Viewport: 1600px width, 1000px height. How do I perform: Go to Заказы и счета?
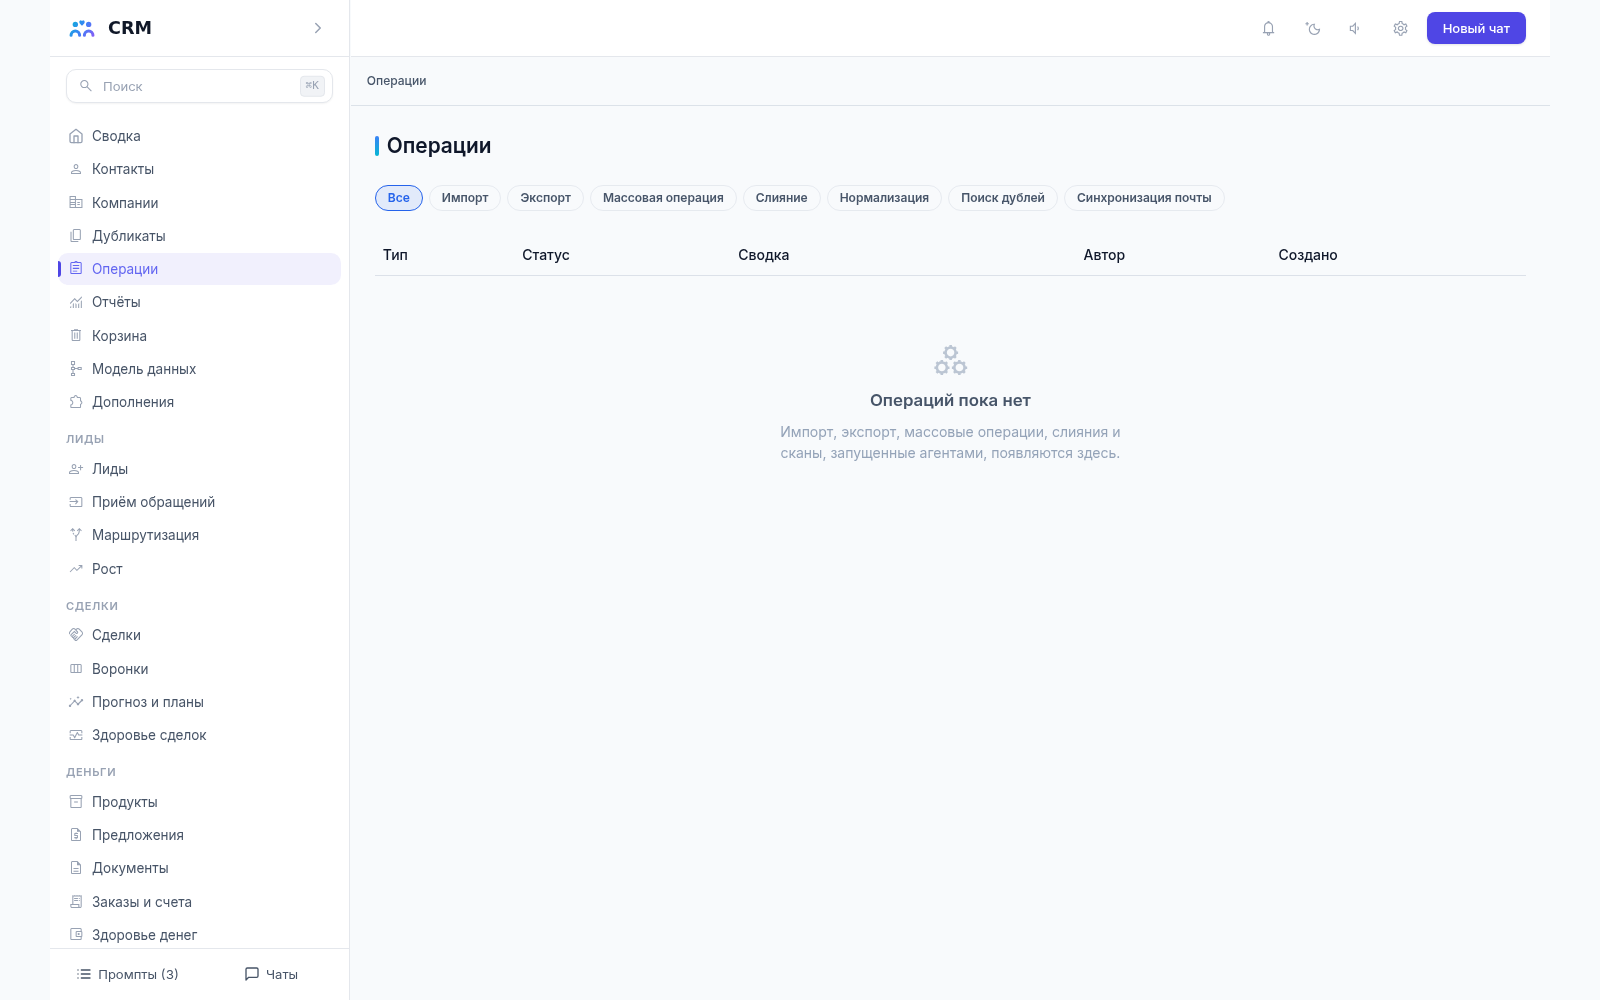pos(199,902)
